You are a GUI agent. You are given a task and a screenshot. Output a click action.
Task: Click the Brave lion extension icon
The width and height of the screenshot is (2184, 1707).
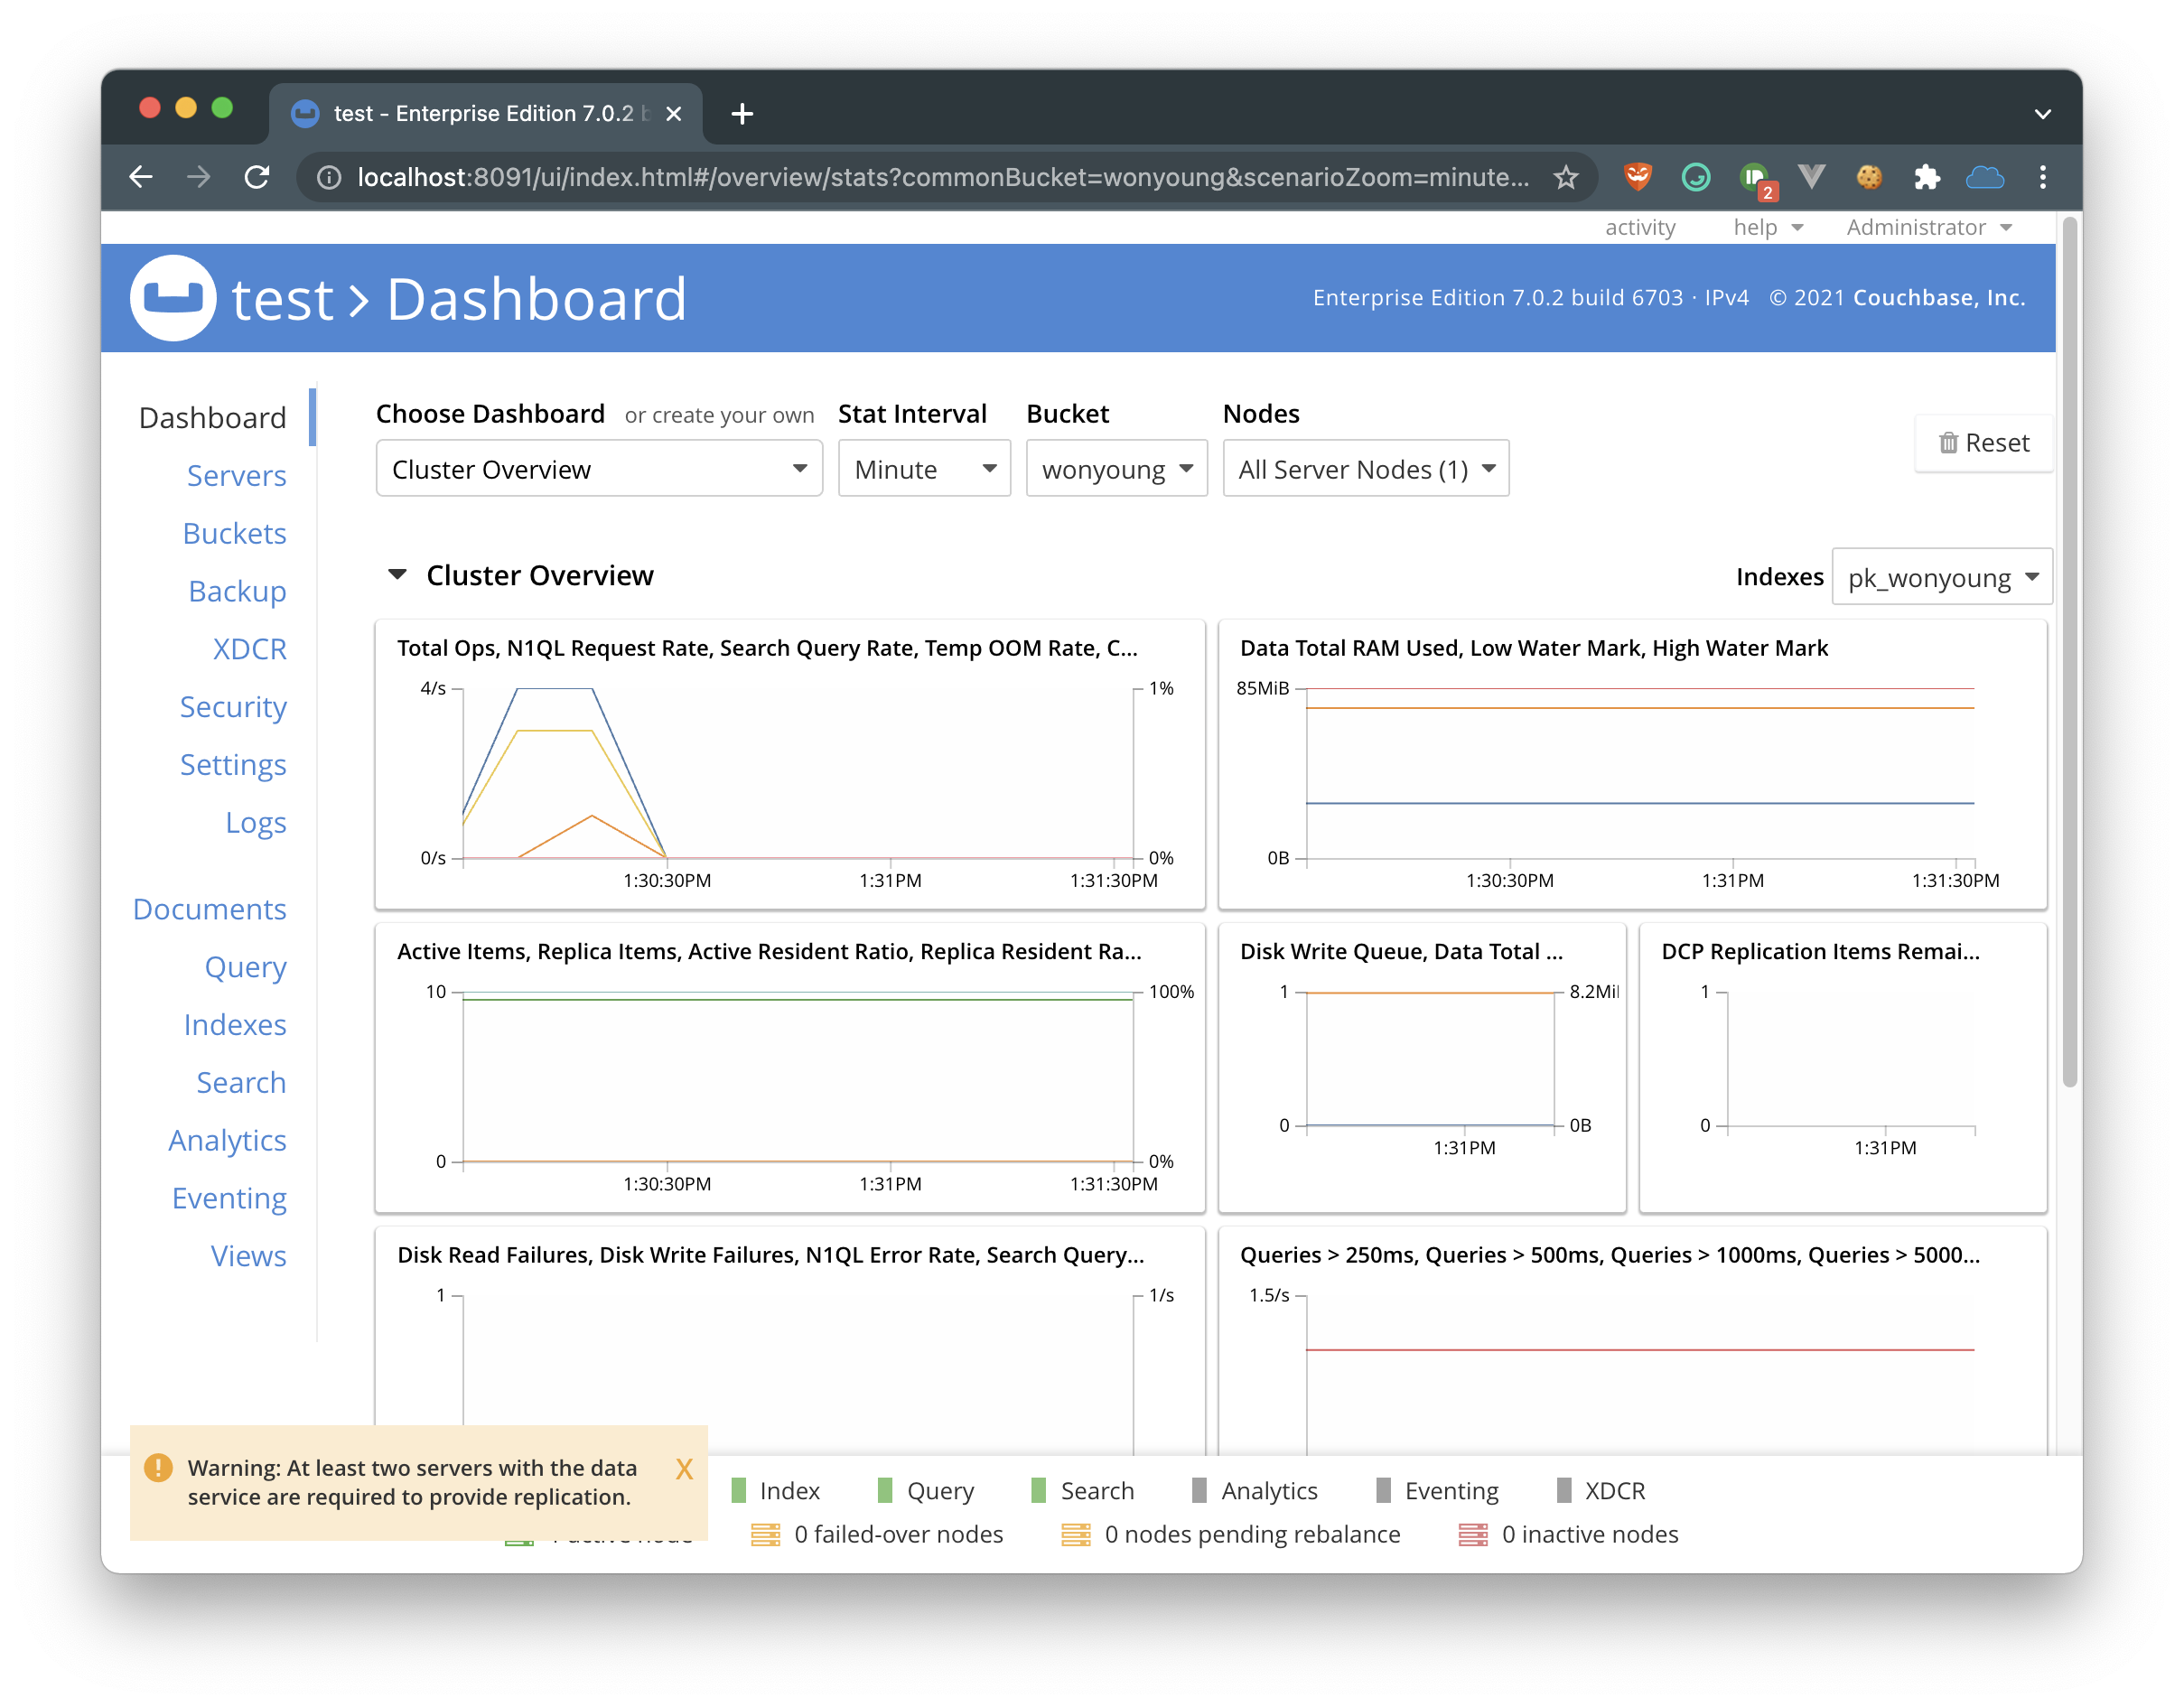1637,178
